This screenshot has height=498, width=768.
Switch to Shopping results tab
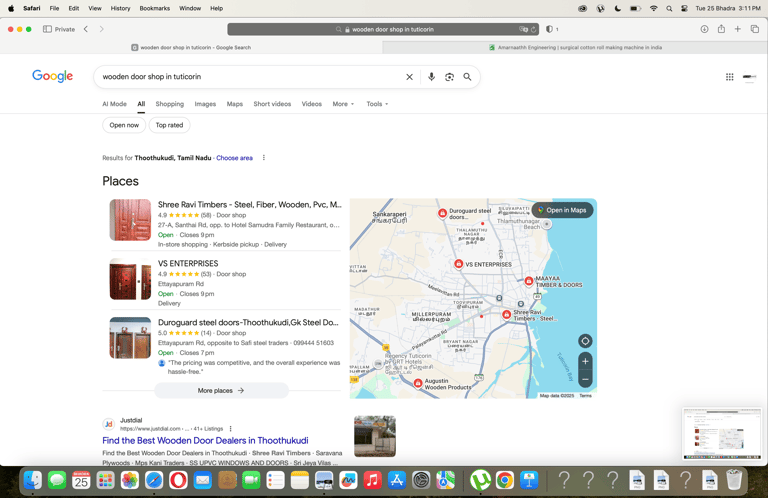point(169,104)
